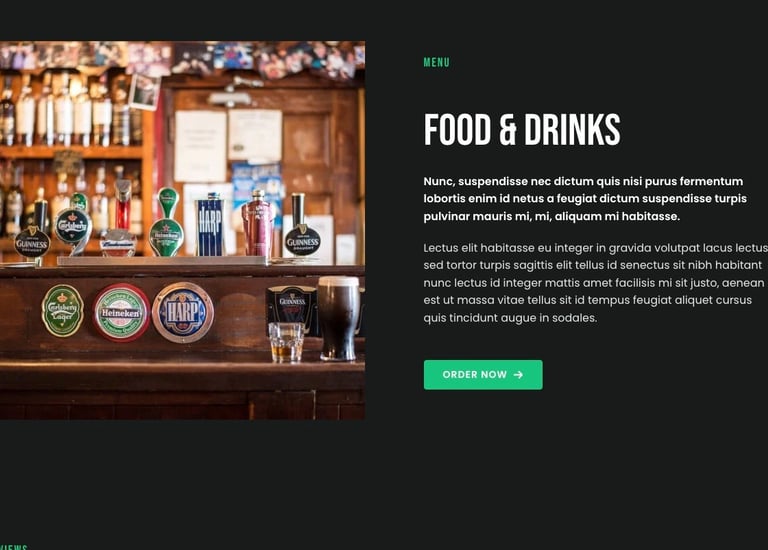Click the blue Harp beer tap
Screen dimensions: 768x550
click(210, 224)
